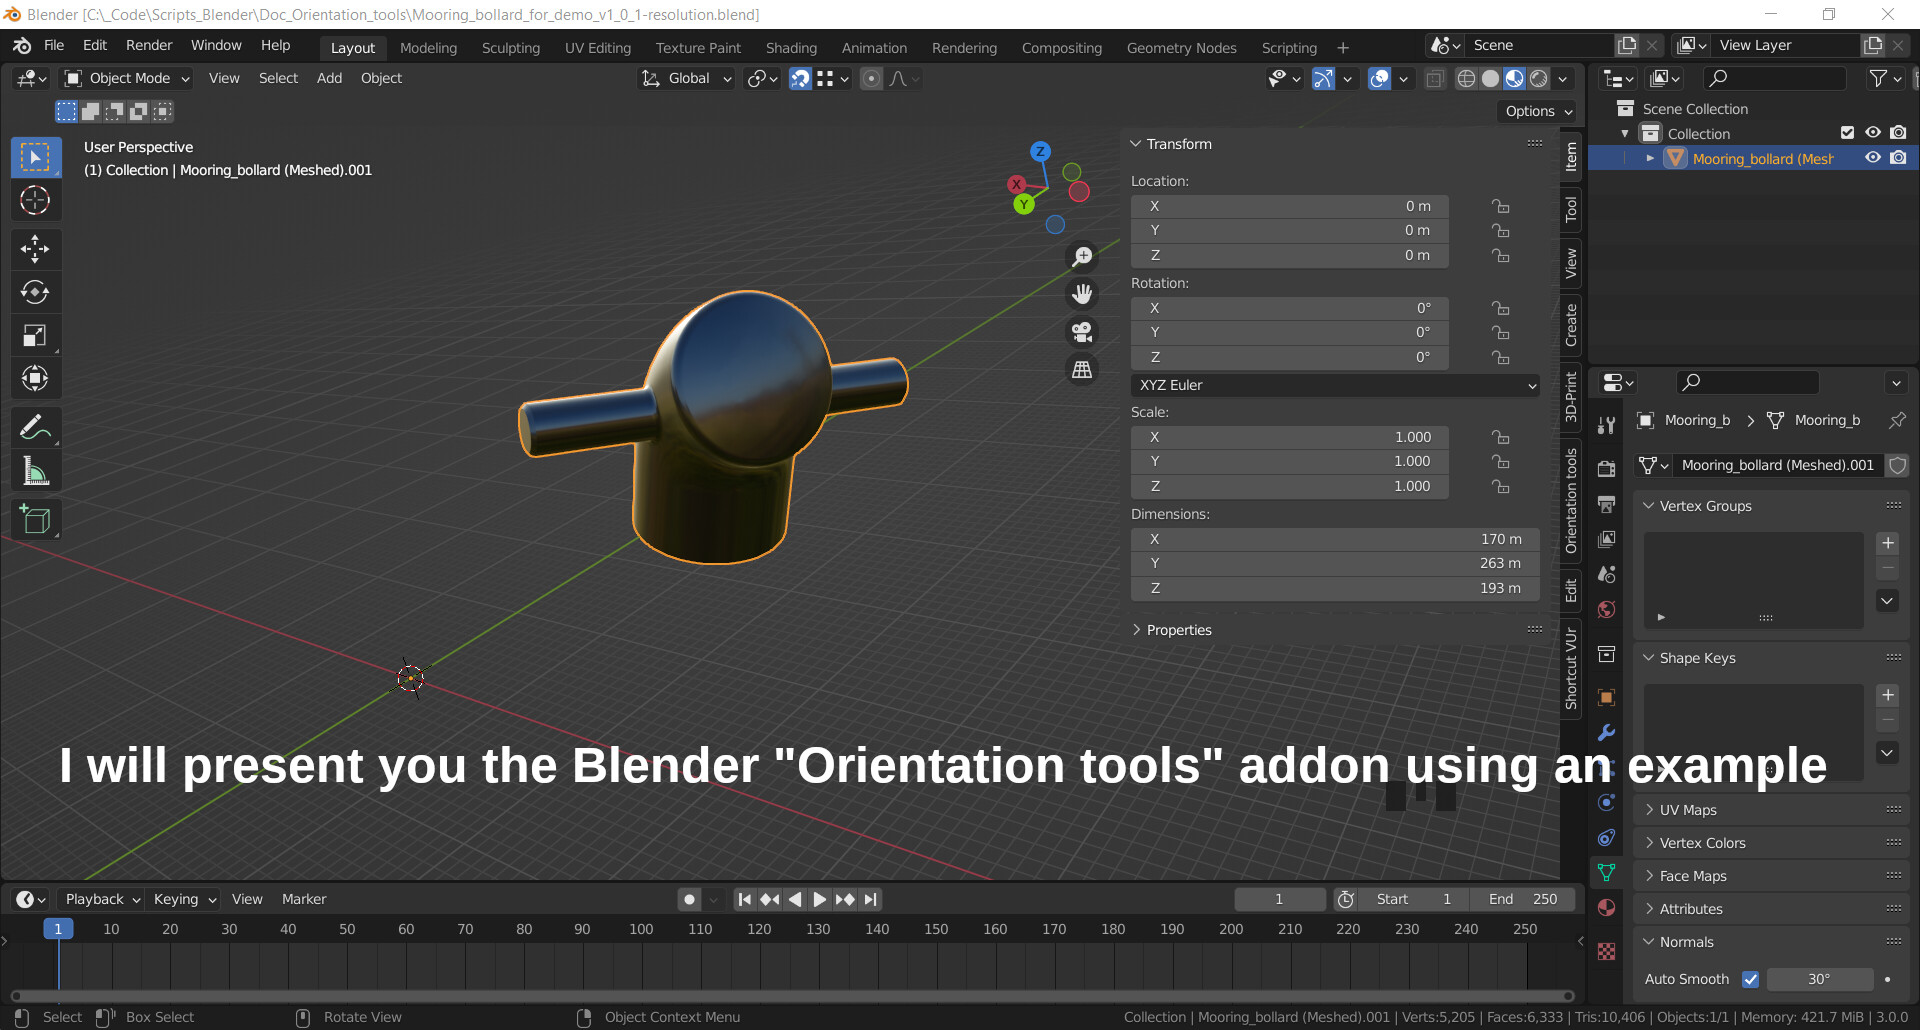This screenshot has width=1920, height=1030.
Task: Open the Texture checker properties tab
Action: tap(1606, 951)
